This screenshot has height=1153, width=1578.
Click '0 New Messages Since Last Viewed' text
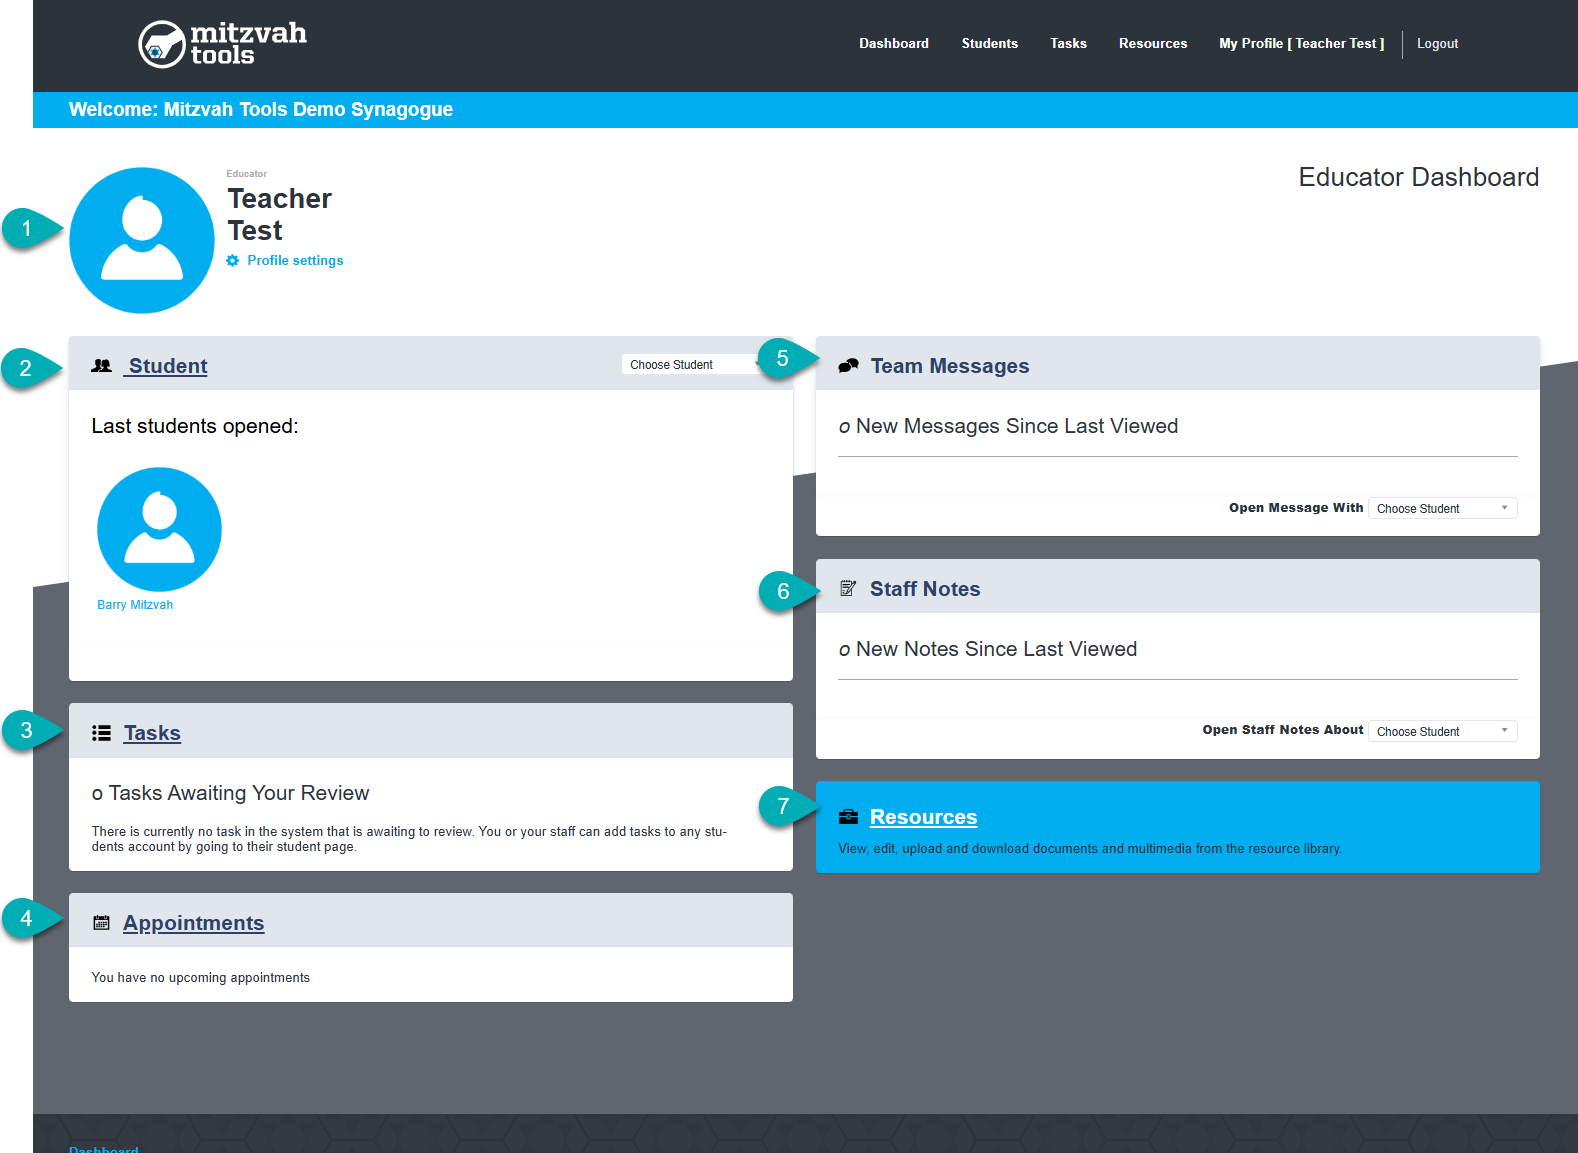pyautogui.click(x=1008, y=426)
